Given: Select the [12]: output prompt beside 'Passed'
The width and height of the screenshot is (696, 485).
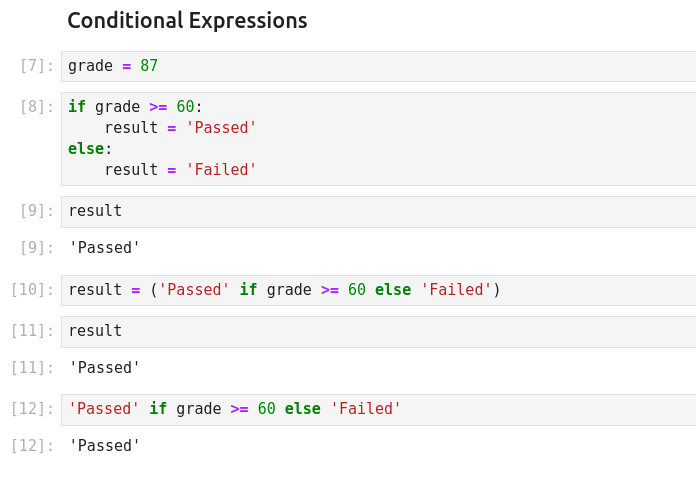Looking at the screenshot, I should [33, 446].
